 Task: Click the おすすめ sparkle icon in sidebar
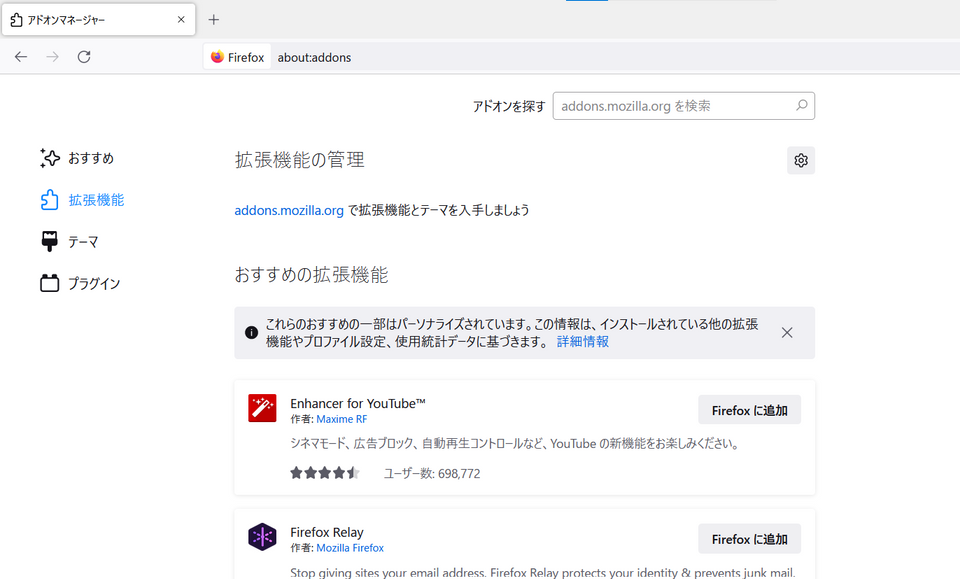(x=50, y=158)
